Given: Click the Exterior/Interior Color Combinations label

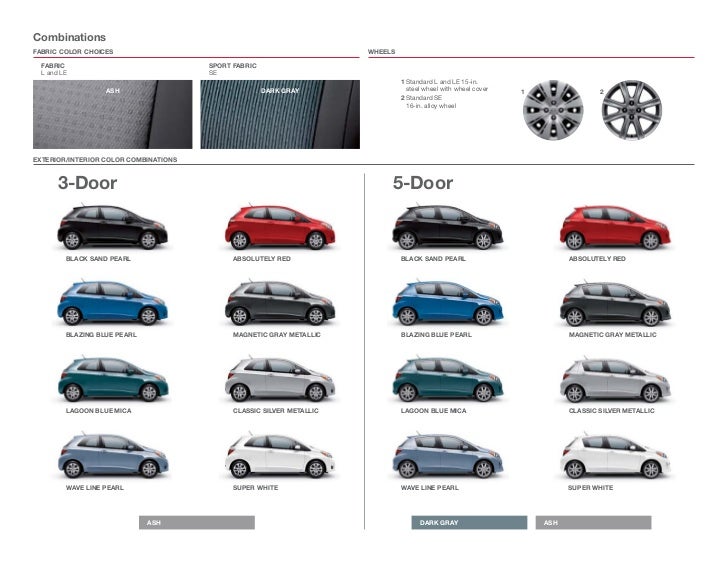Looking at the screenshot, I should 105,159.
